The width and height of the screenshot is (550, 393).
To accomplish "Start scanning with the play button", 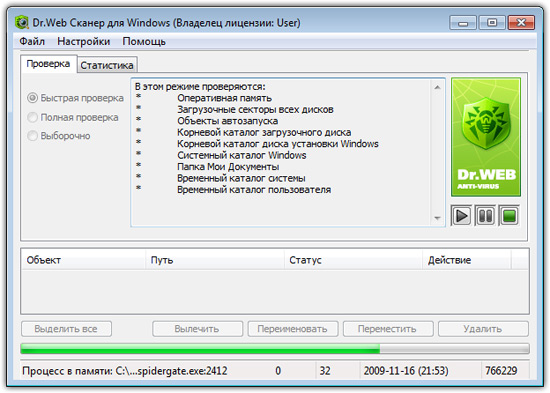I will coord(461,215).
